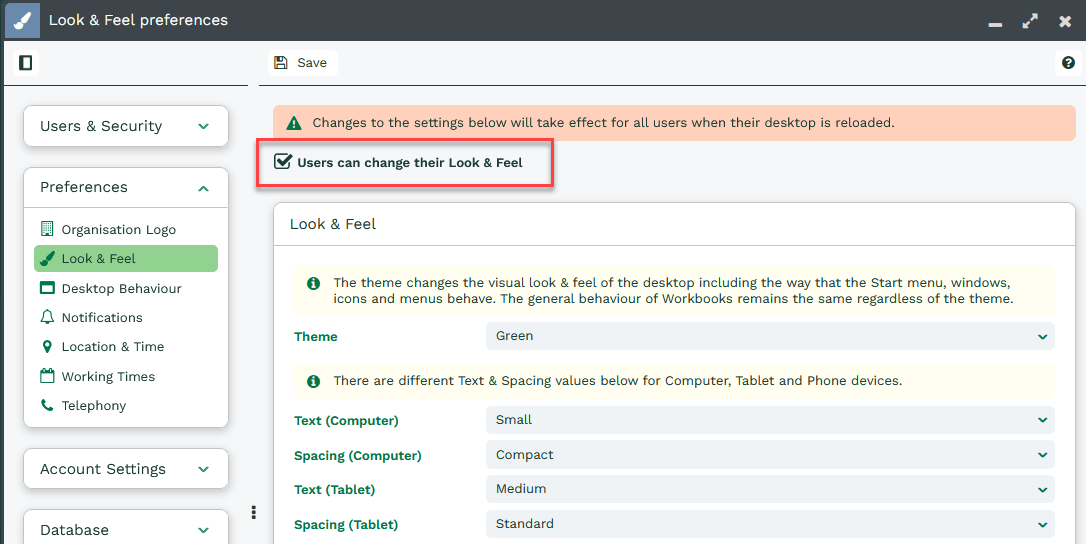The image size is (1086, 544).
Task: Click the Organisation Logo building icon
Action: [x=47, y=229]
